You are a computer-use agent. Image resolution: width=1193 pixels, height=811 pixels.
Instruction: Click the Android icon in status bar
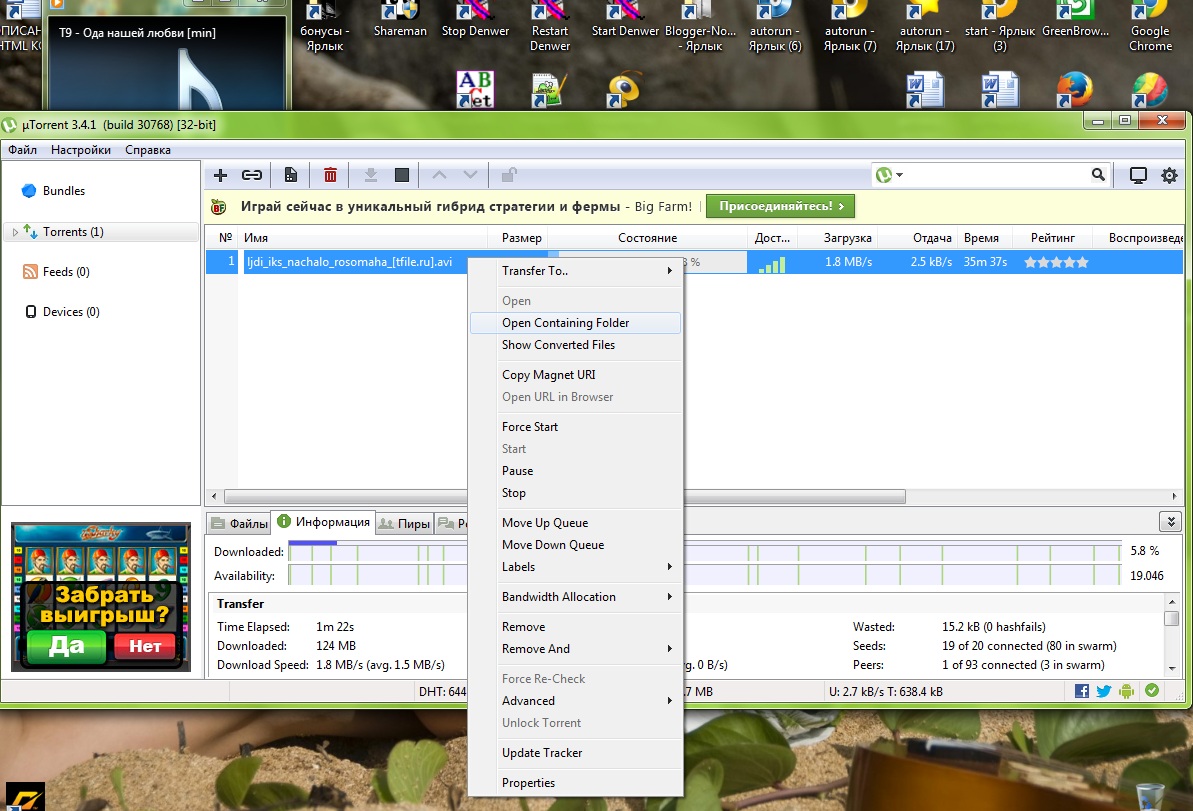point(1128,691)
